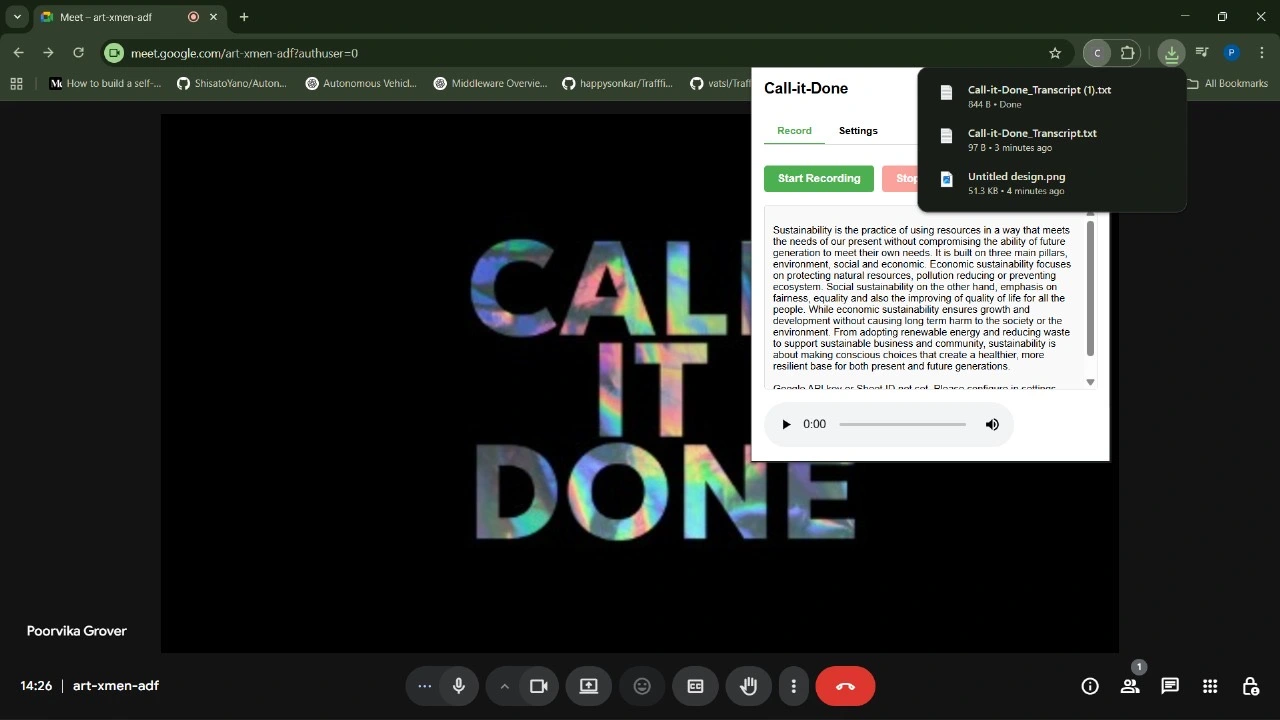Expand the tab search dropdown
The height and width of the screenshot is (720, 1280).
tap(17, 17)
